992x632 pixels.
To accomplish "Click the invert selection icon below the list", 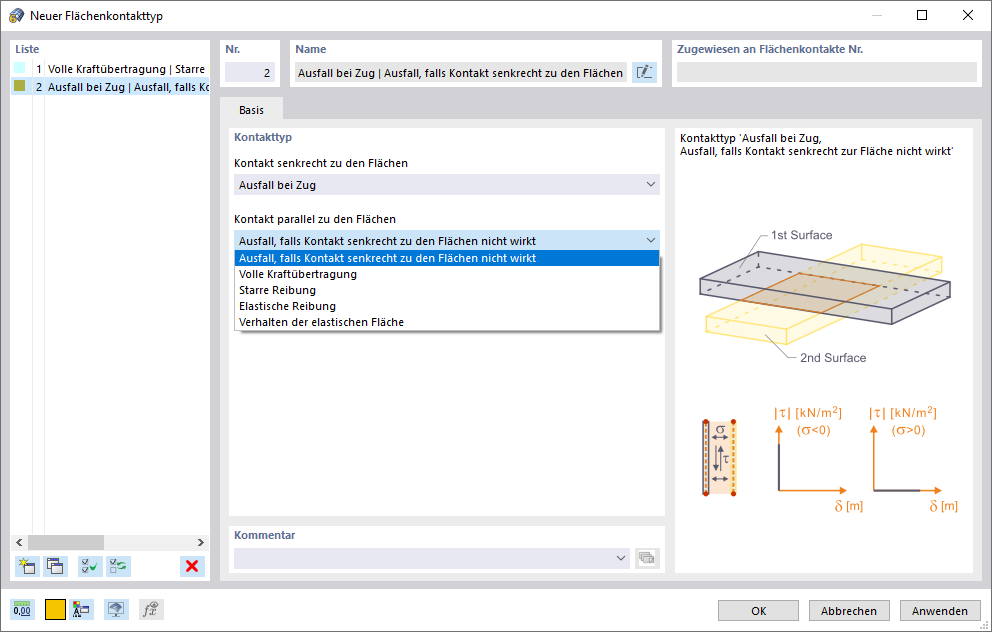I will (x=118, y=566).
